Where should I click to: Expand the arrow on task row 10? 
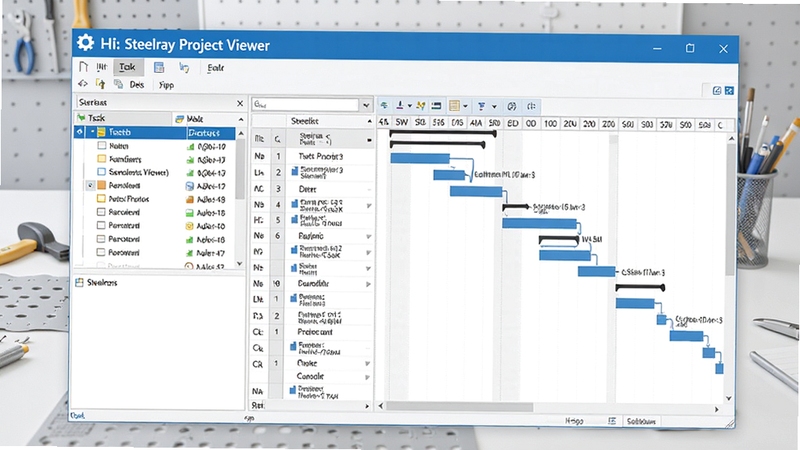(368, 284)
